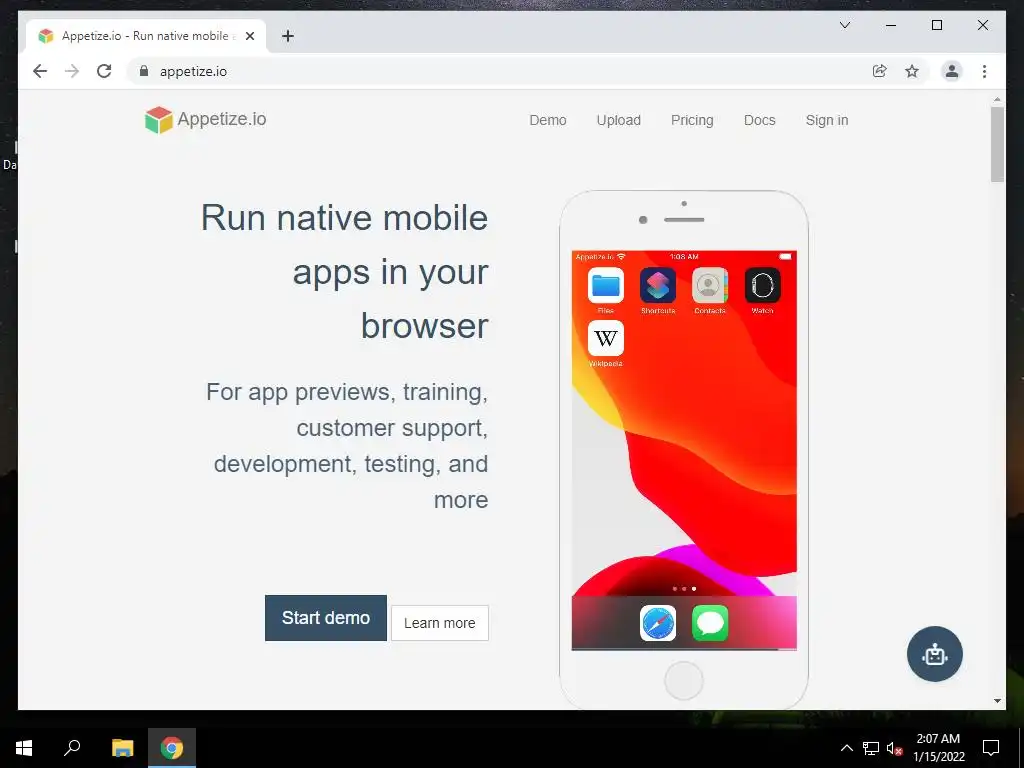Screen dimensions: 1024x768
Task: Open the Contacts app on the phone
Action: click(710, 285)
